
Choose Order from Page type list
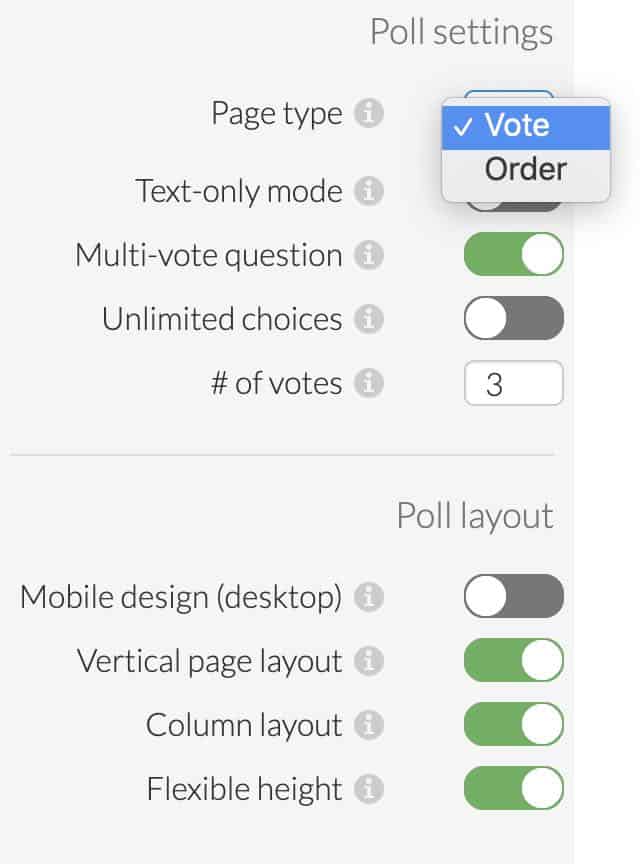point(526,169)
